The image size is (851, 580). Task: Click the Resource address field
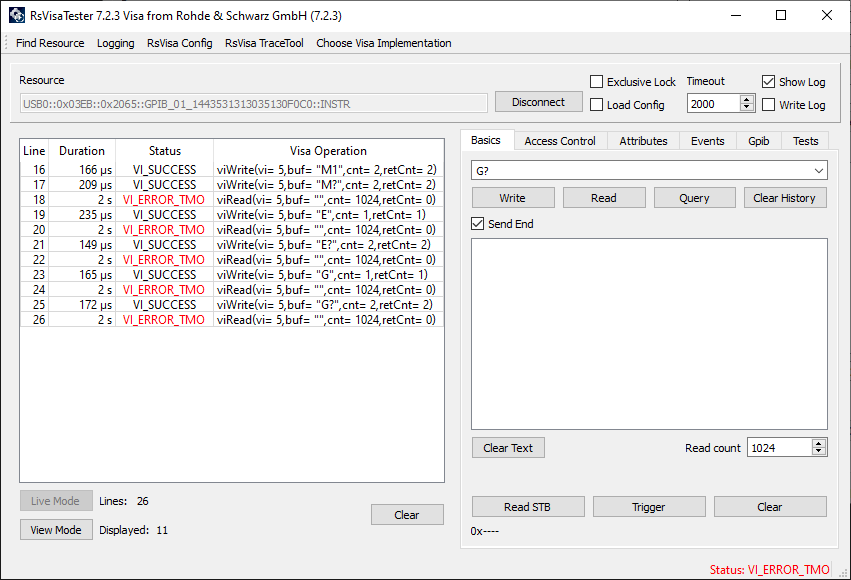(x=253, y=104)
